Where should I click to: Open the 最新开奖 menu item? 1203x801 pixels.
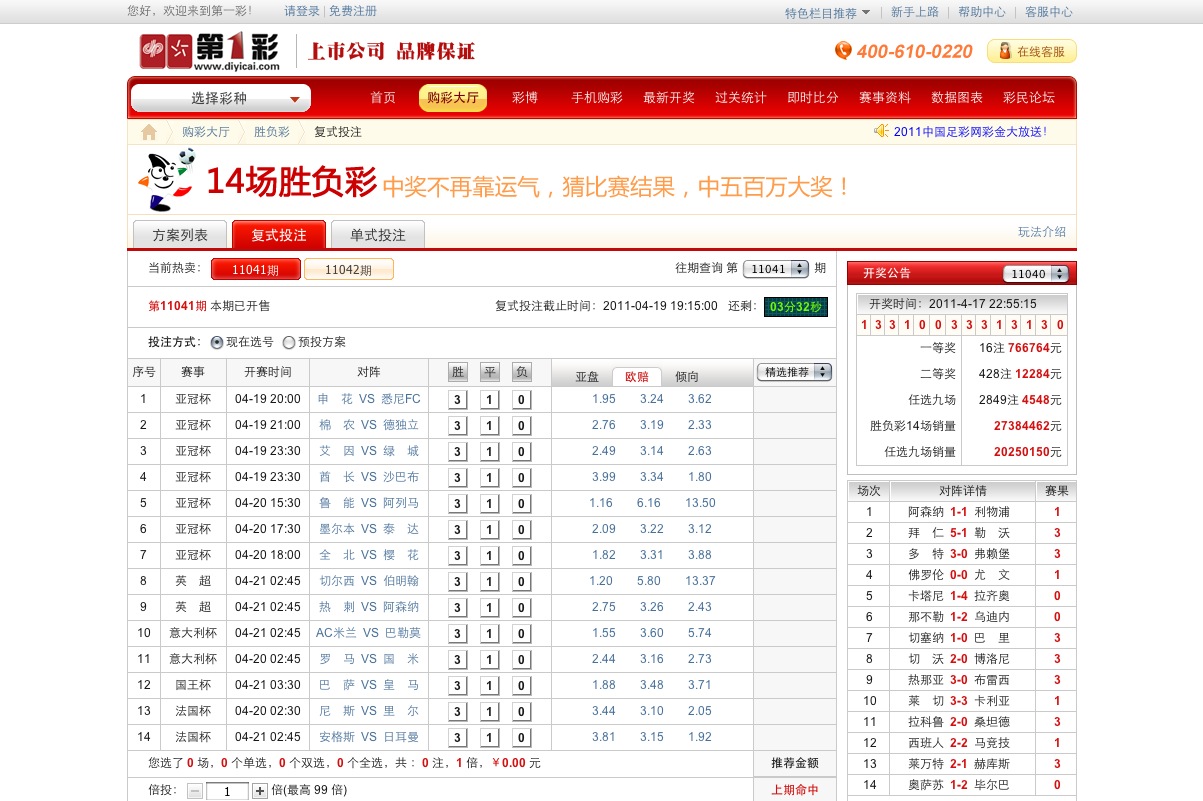(x=669, y=98)
